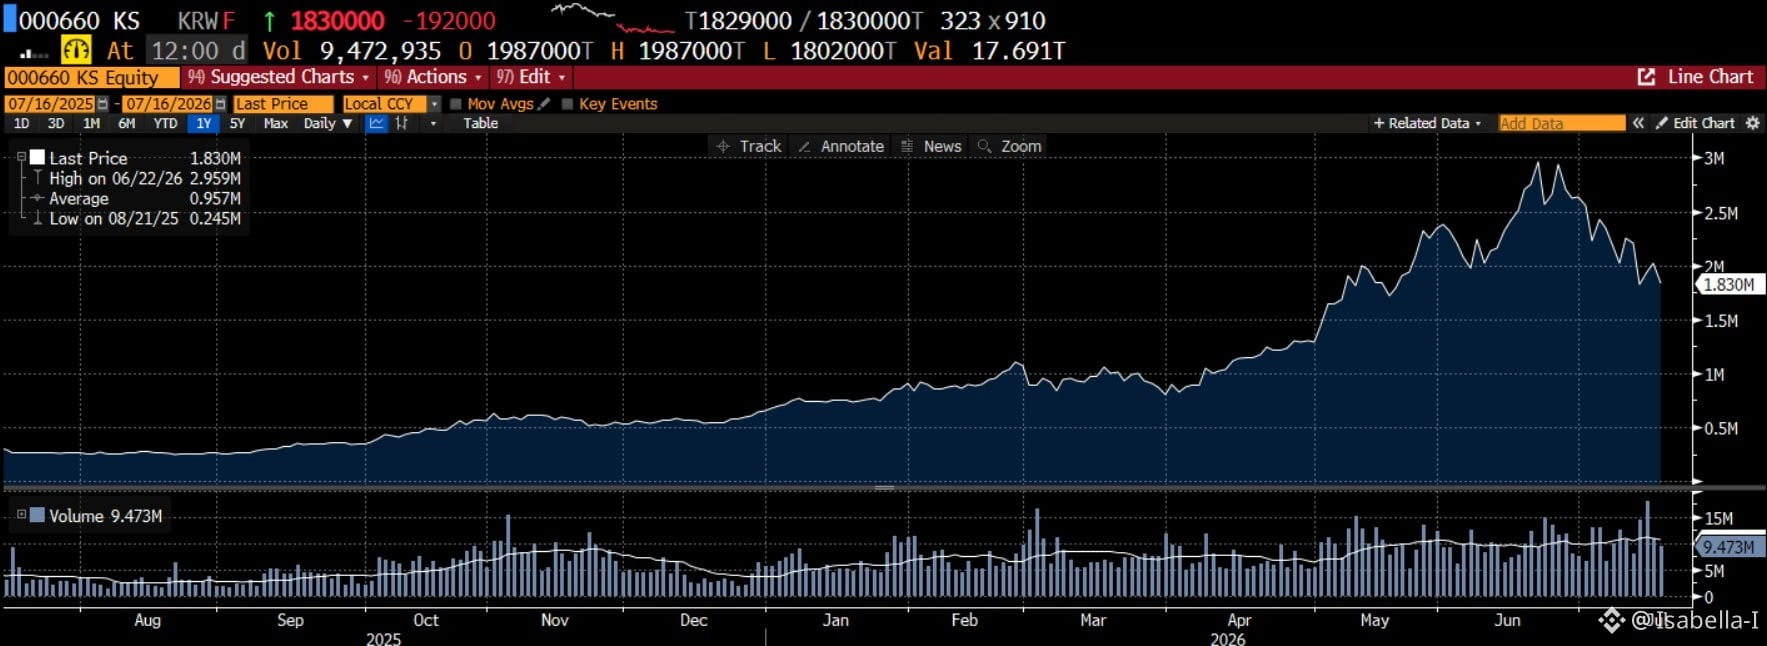The width and height of the screenshot is (1767, 646).
Task: Click the Add Data input field
Action: [x=1562, y=123]
